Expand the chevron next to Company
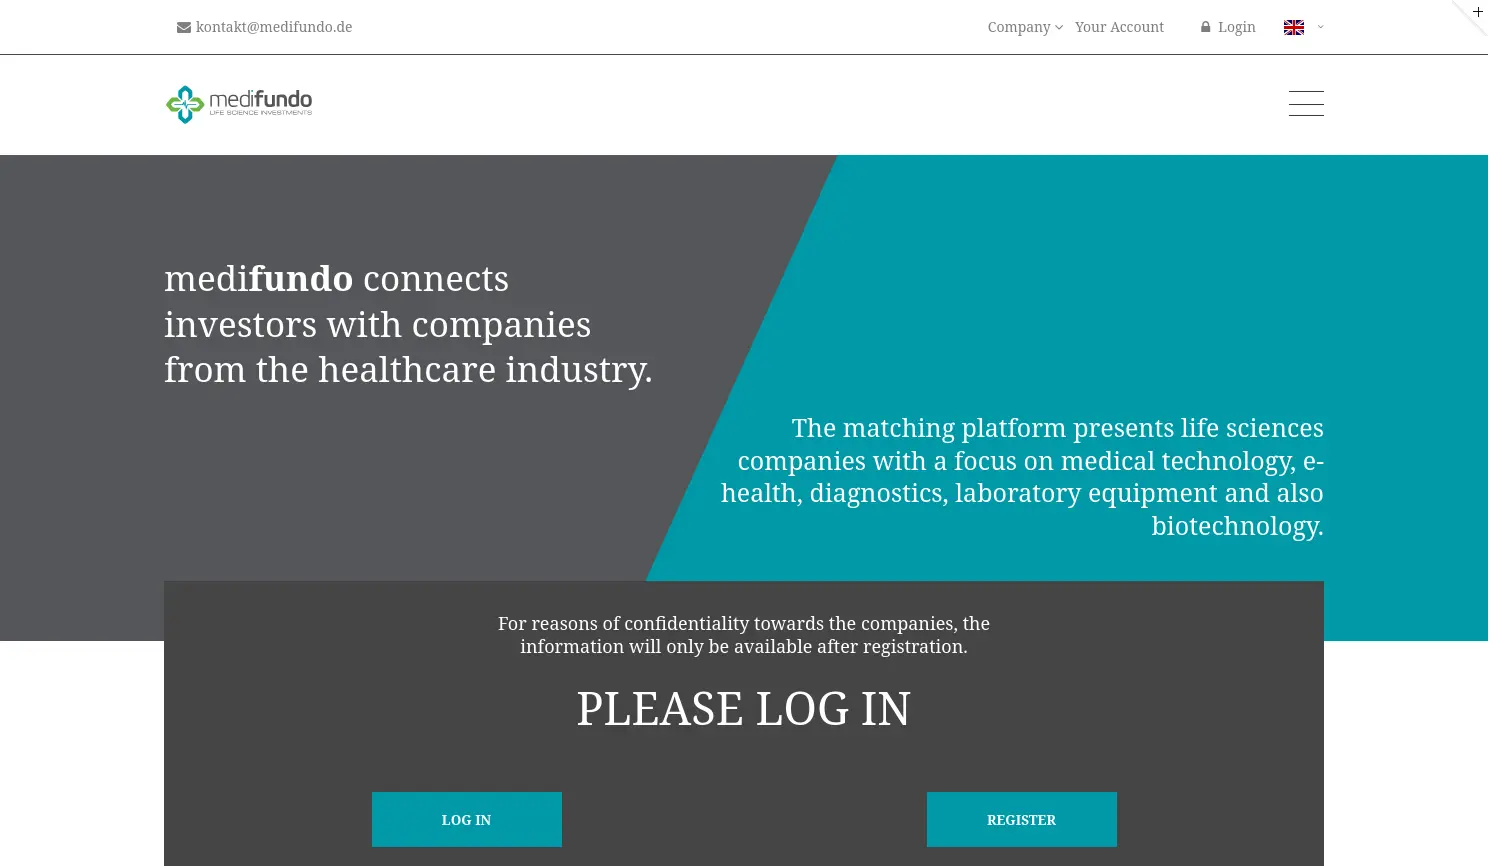The width and height of the screenshot is (1500, 866). coord(1059,28)
